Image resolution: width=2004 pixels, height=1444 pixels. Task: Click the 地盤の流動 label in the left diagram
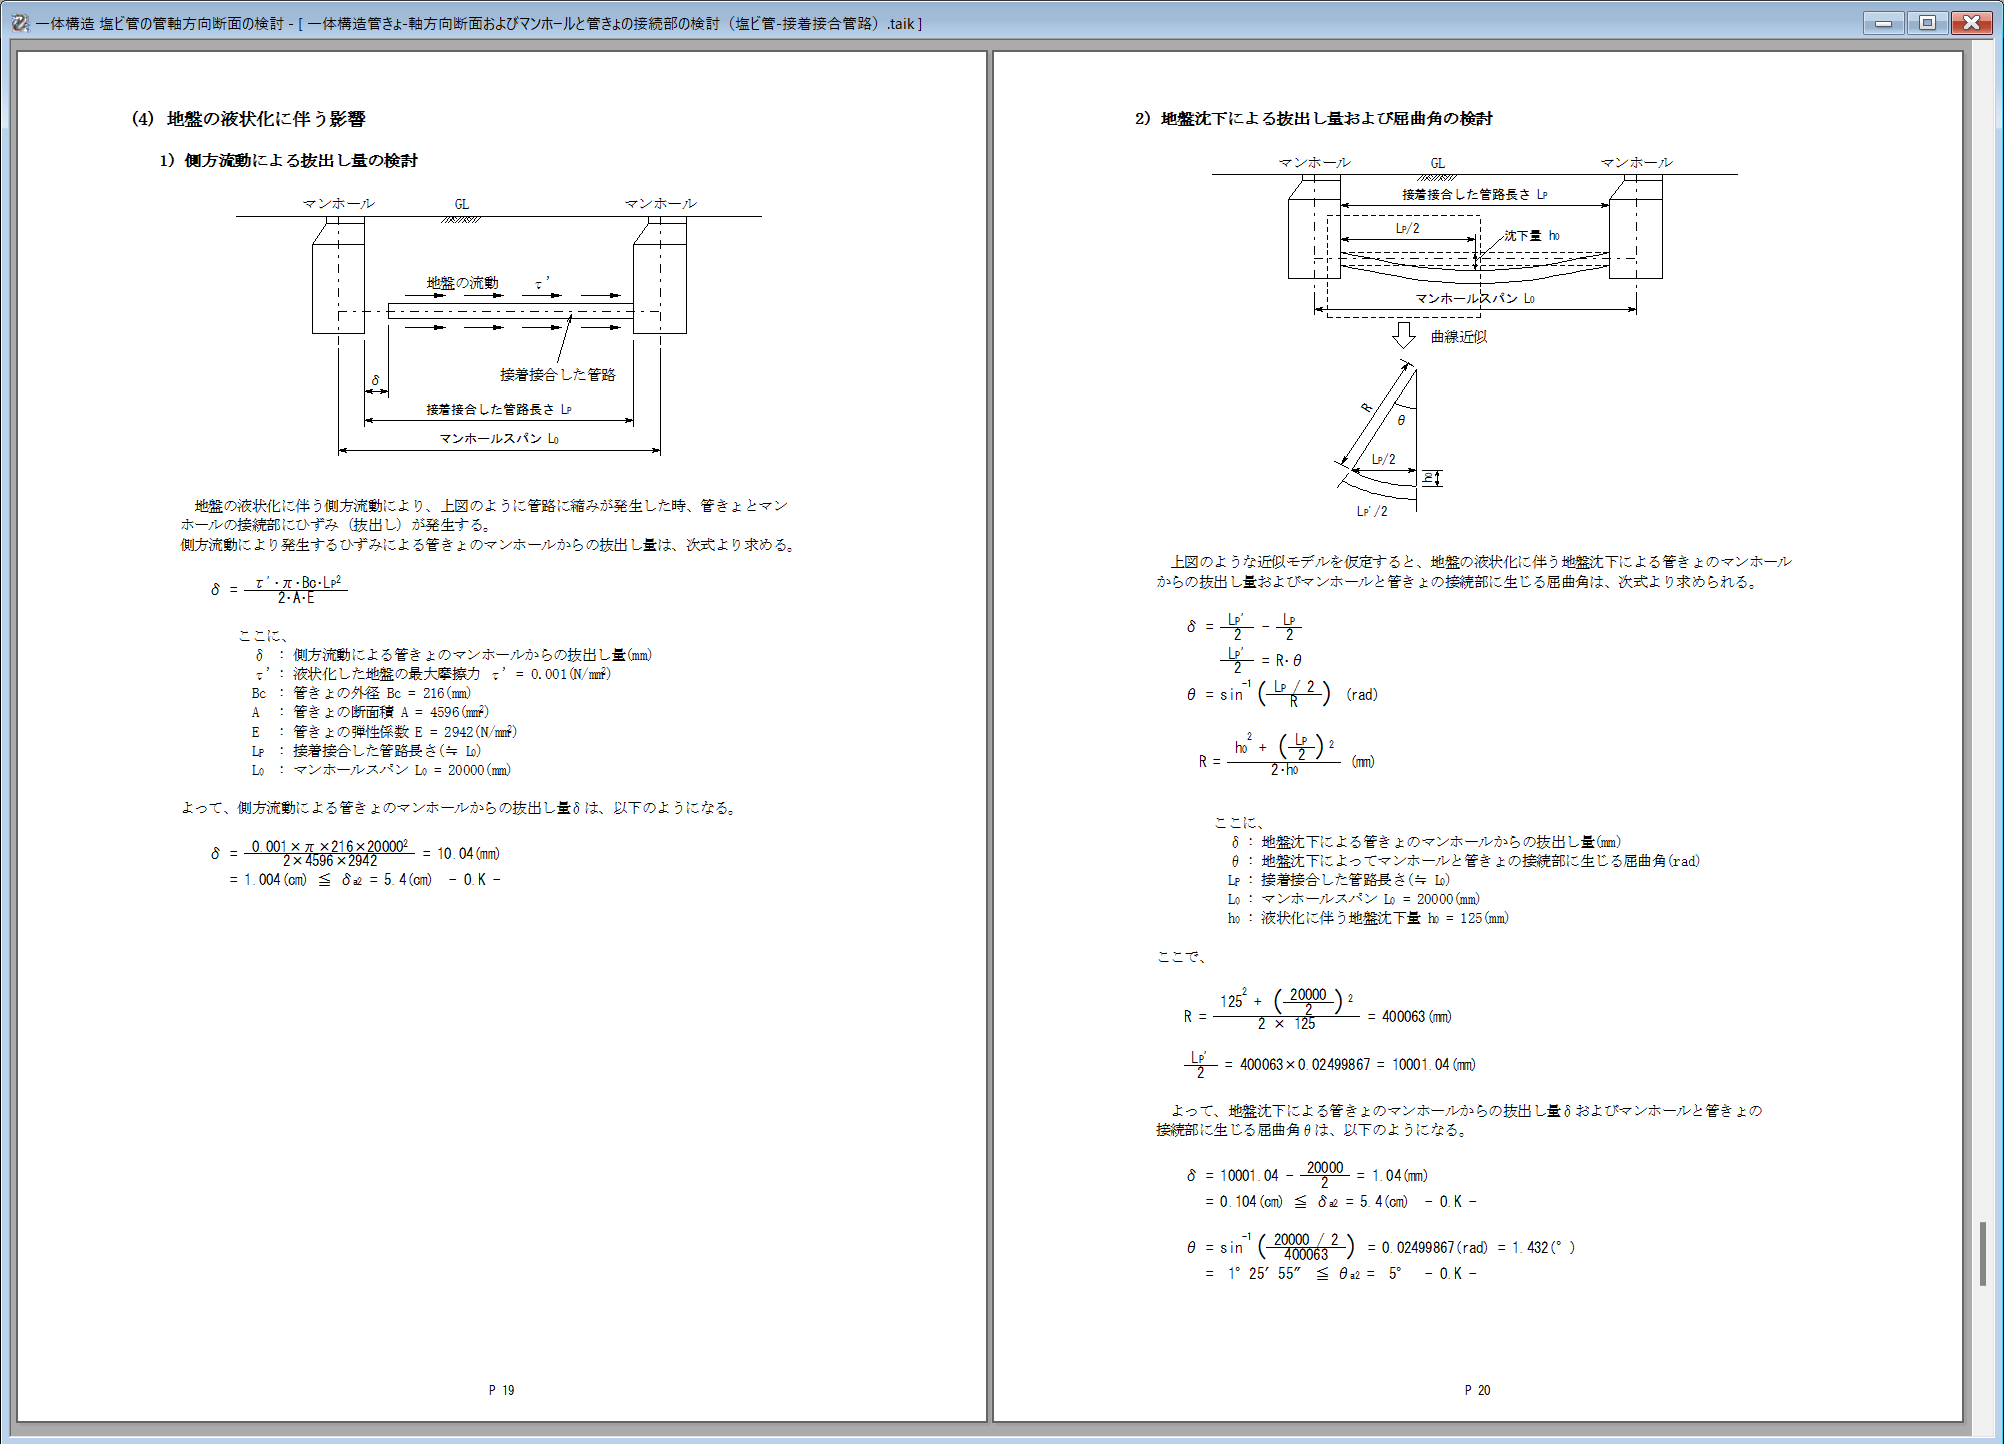tap(462, 283)
